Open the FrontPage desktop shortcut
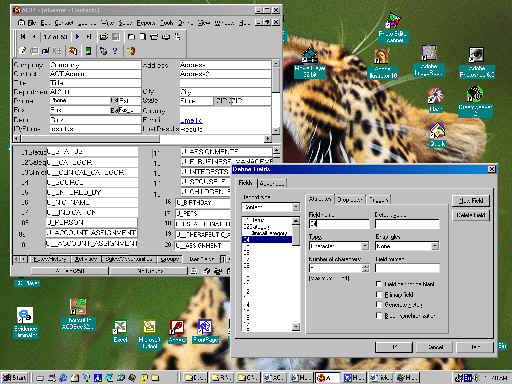 (x=205, y=331)
